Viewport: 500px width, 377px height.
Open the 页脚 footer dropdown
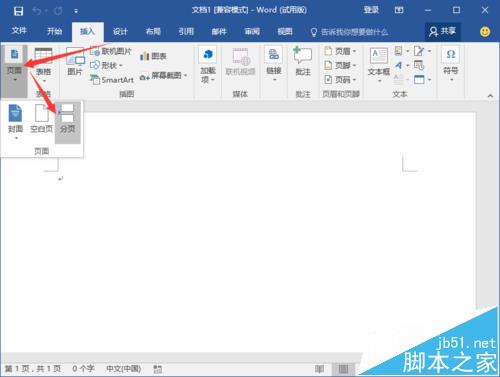tap(340, 65)
